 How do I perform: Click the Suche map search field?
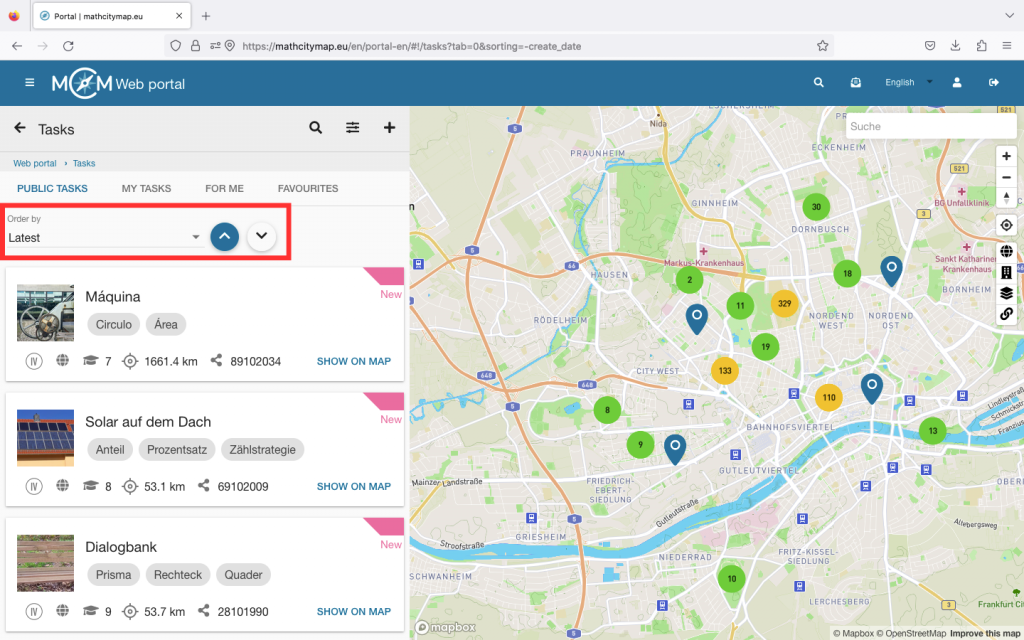tap(930, 127)
